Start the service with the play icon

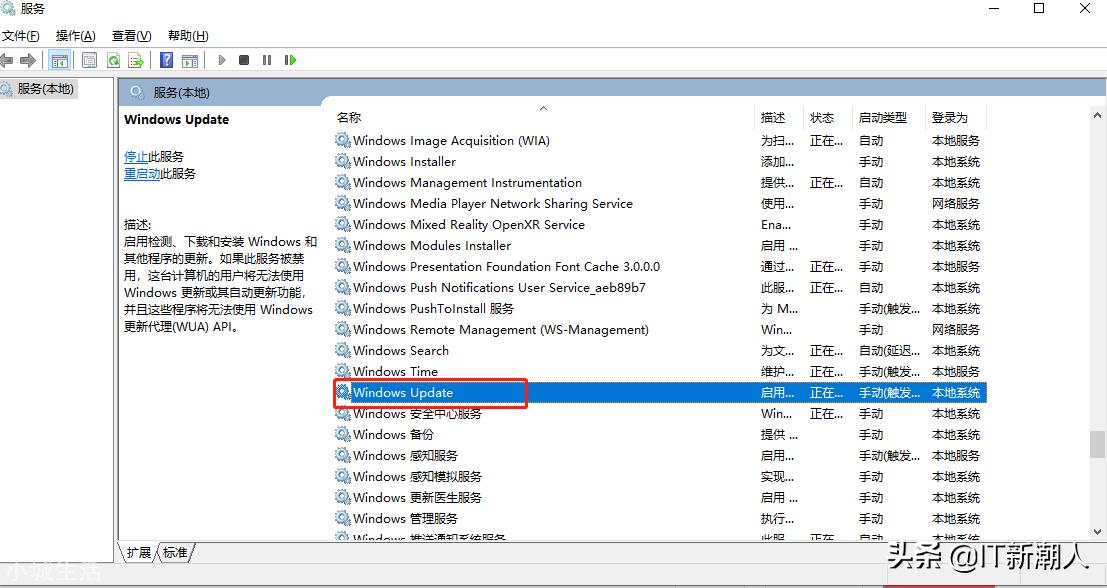click(222, 60)
